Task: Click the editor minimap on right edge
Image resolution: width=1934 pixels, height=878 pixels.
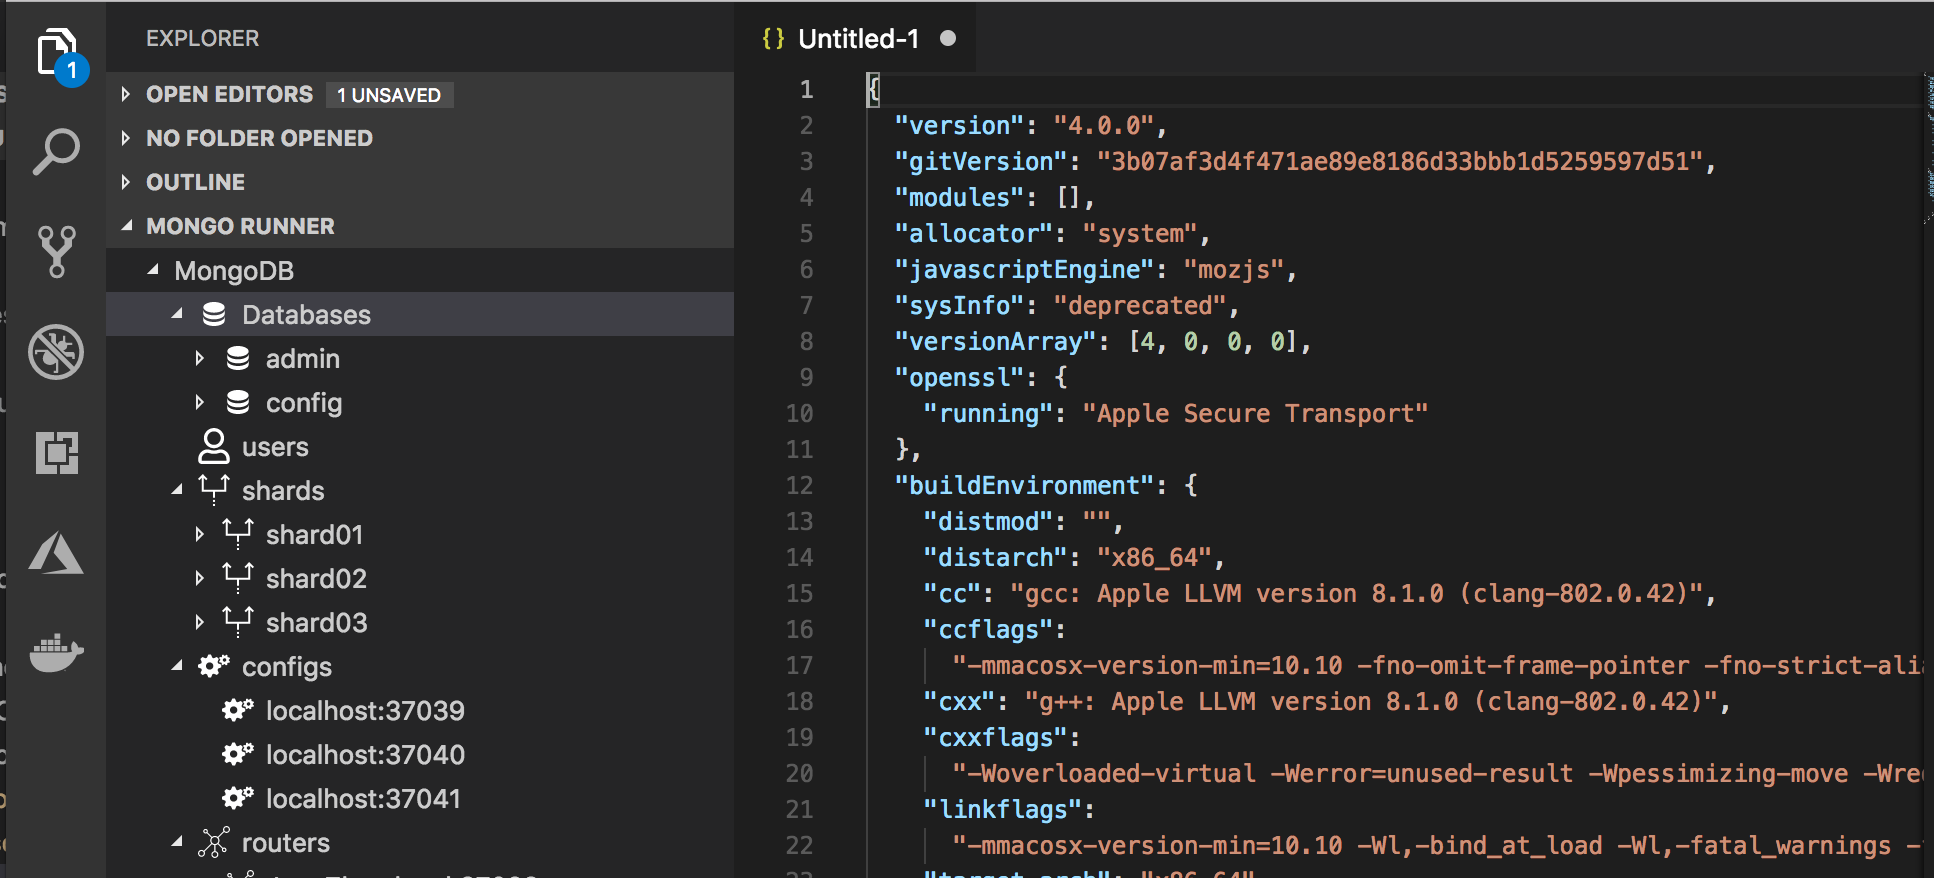Action: pos(1928,150)
